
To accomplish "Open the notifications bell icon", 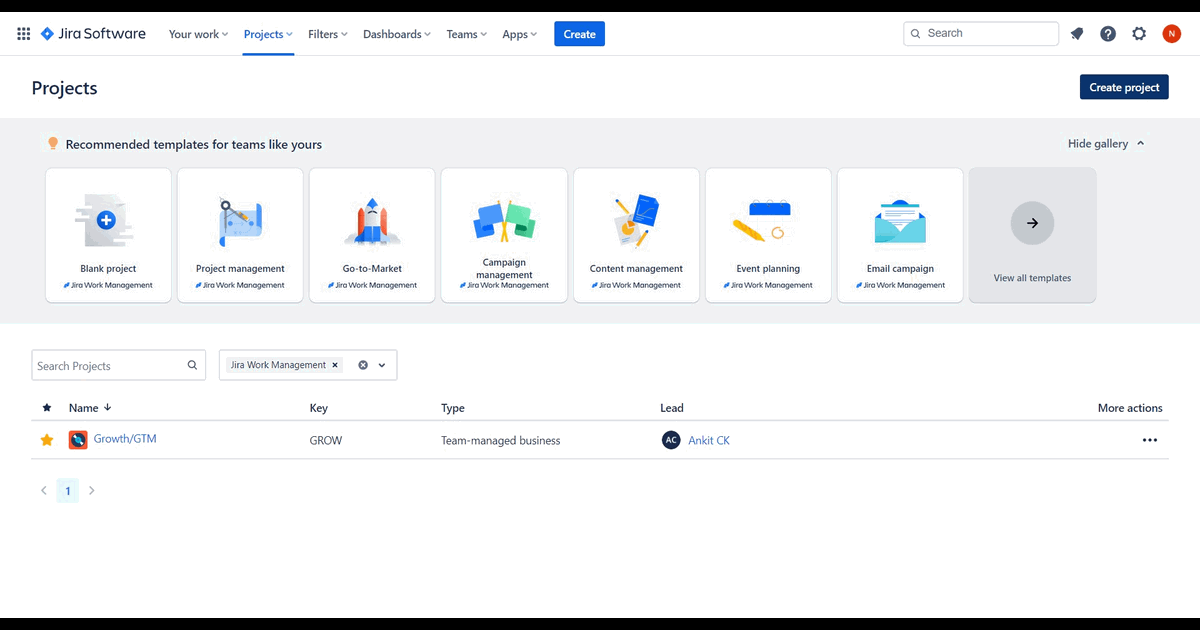I will pos(1077,34).
